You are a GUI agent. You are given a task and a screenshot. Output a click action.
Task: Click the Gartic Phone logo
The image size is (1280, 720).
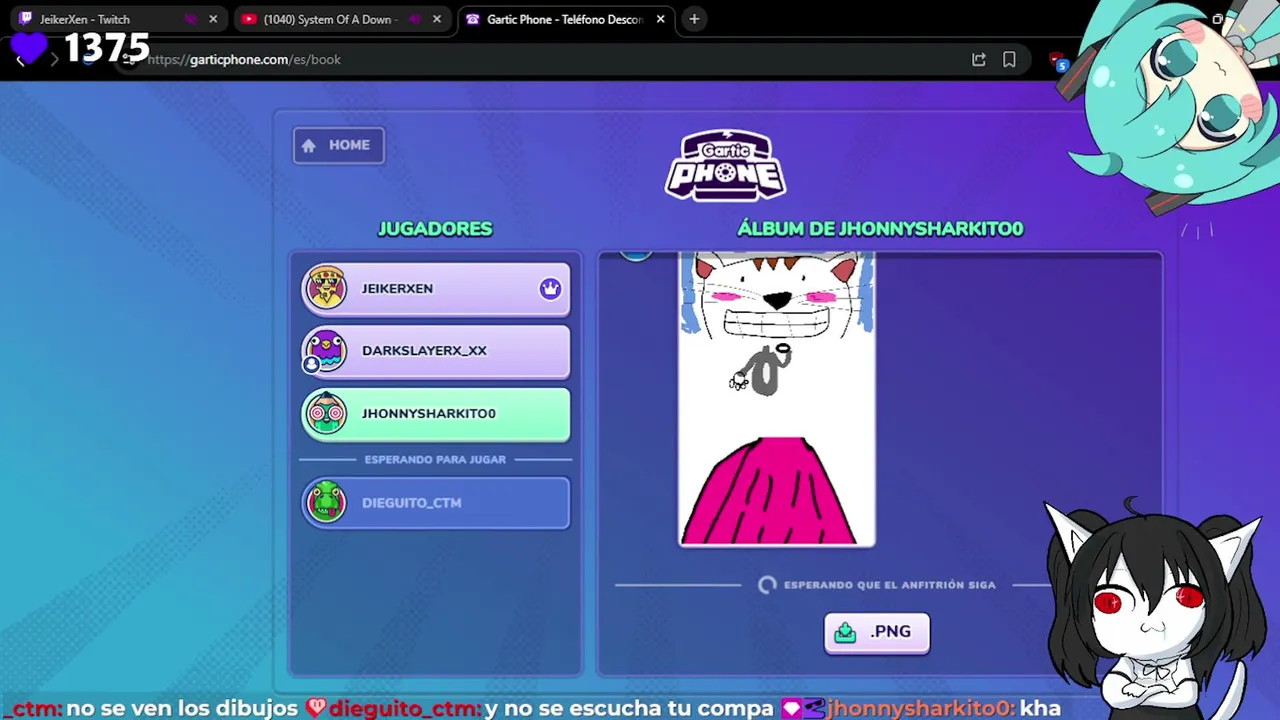726,166
